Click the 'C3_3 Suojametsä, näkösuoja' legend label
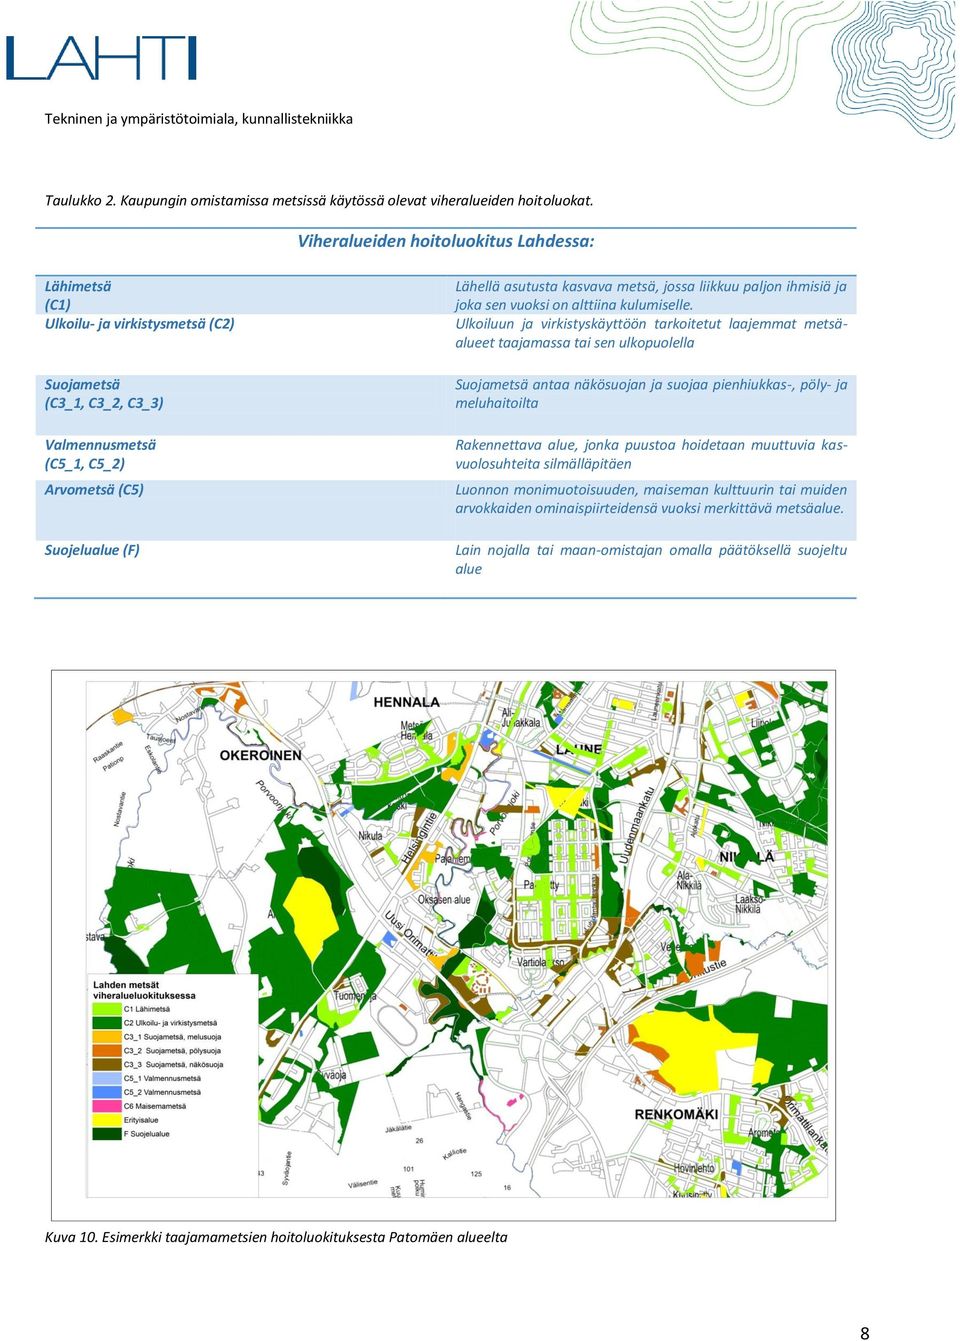Screen dimensions: 960x1341 tap(173, 1065)
